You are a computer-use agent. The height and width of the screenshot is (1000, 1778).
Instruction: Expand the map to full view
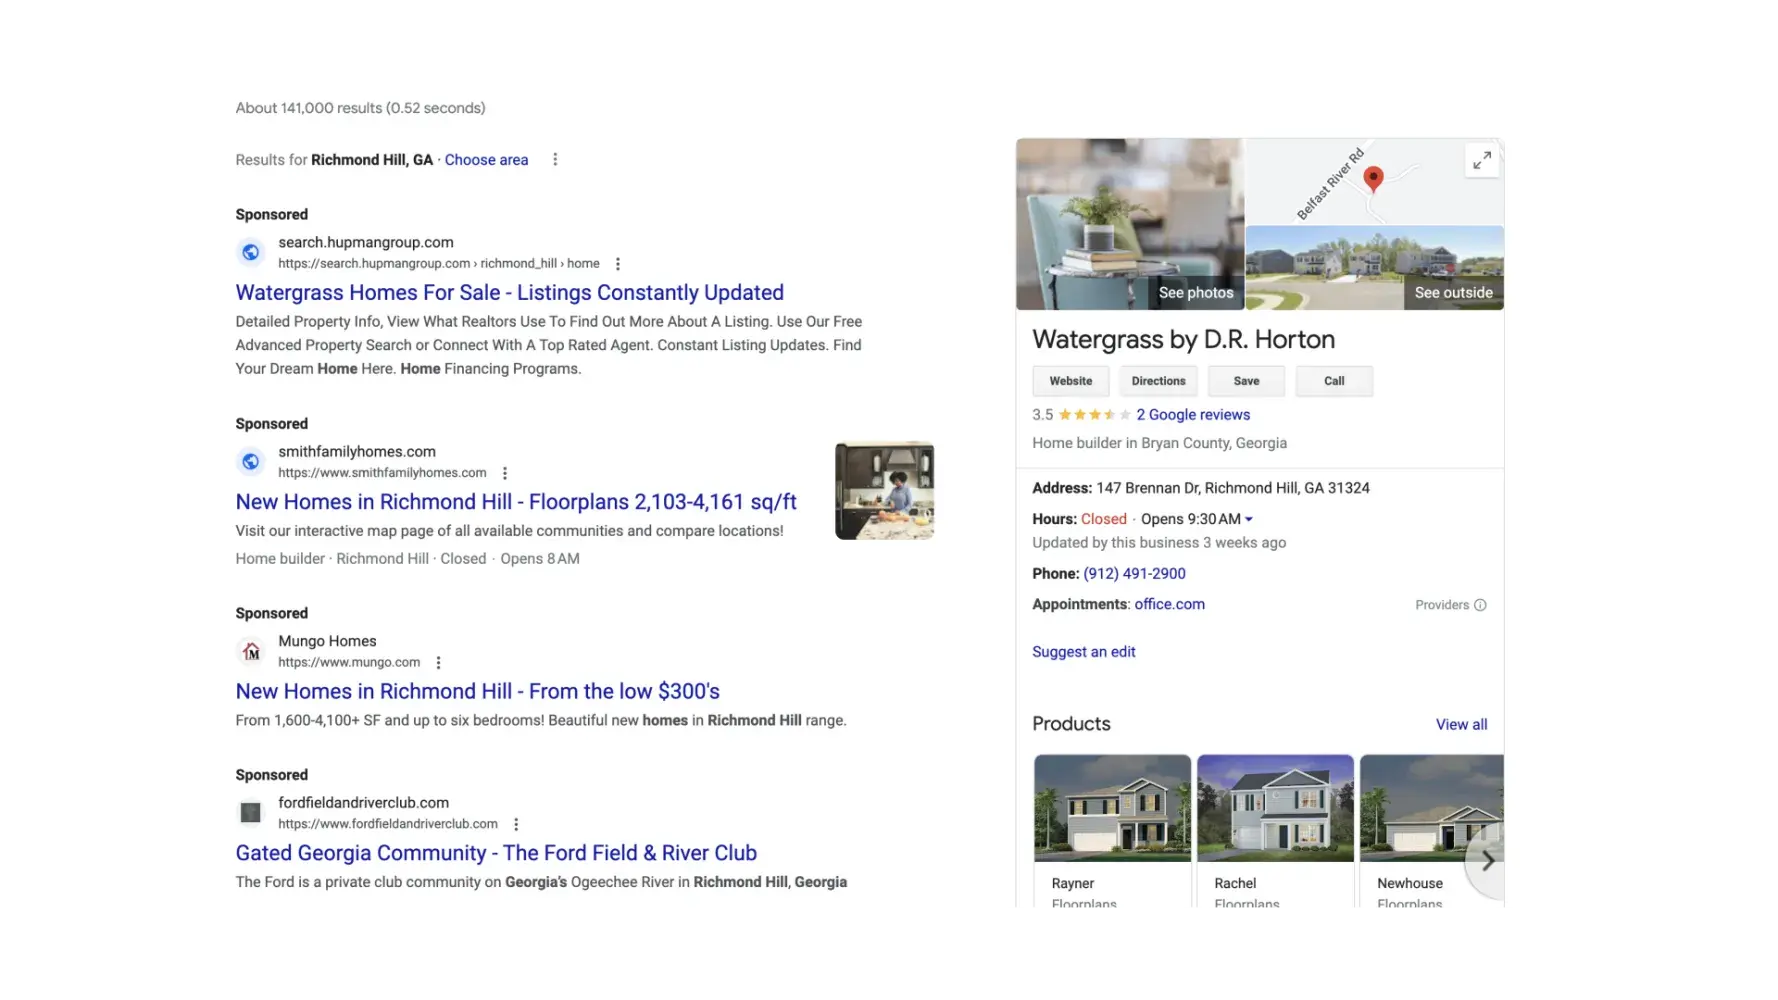pyautogui.click(x=1482, y=160)
